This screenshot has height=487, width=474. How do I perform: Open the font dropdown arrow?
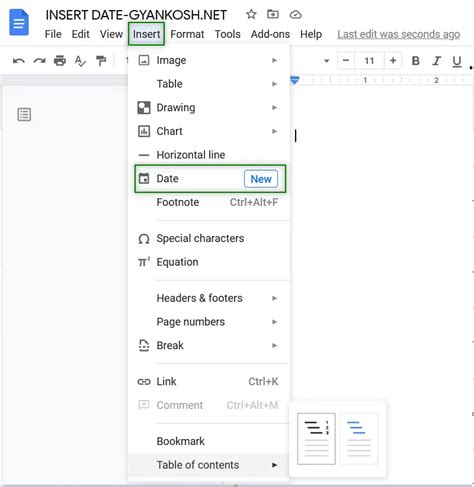point(327,61)
